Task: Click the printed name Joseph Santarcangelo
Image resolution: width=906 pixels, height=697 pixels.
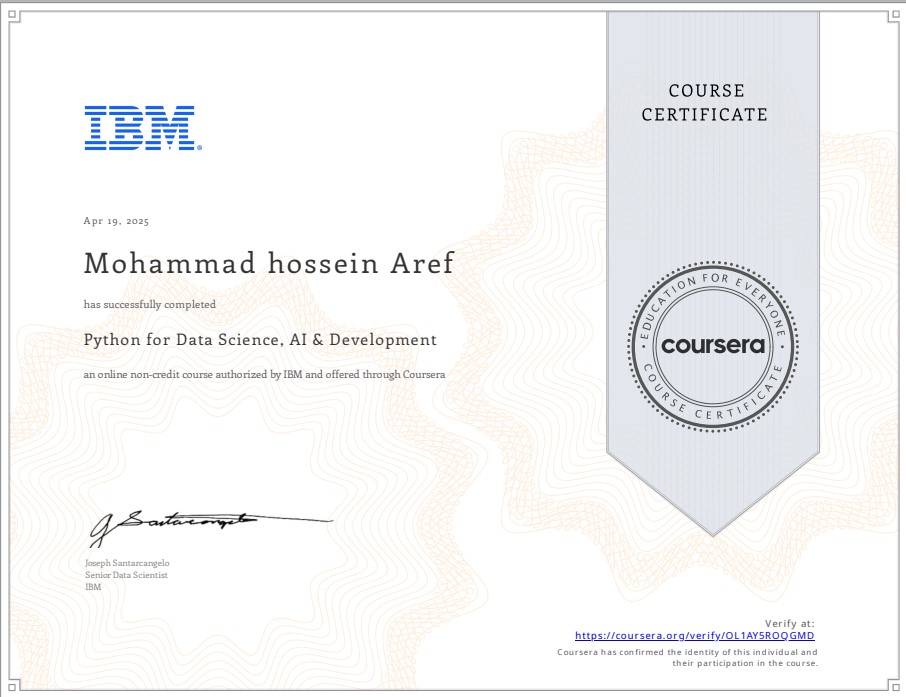Action: (x=127, y=563)
